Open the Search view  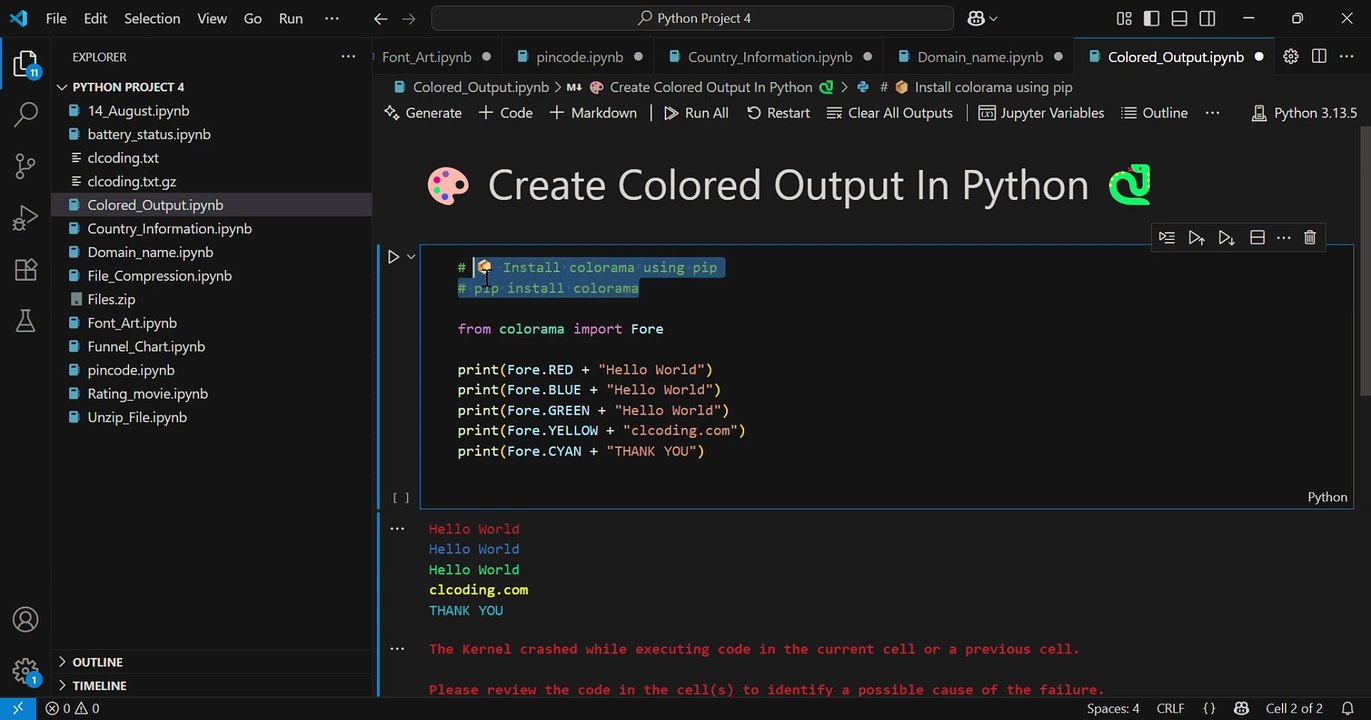[25, 115]
